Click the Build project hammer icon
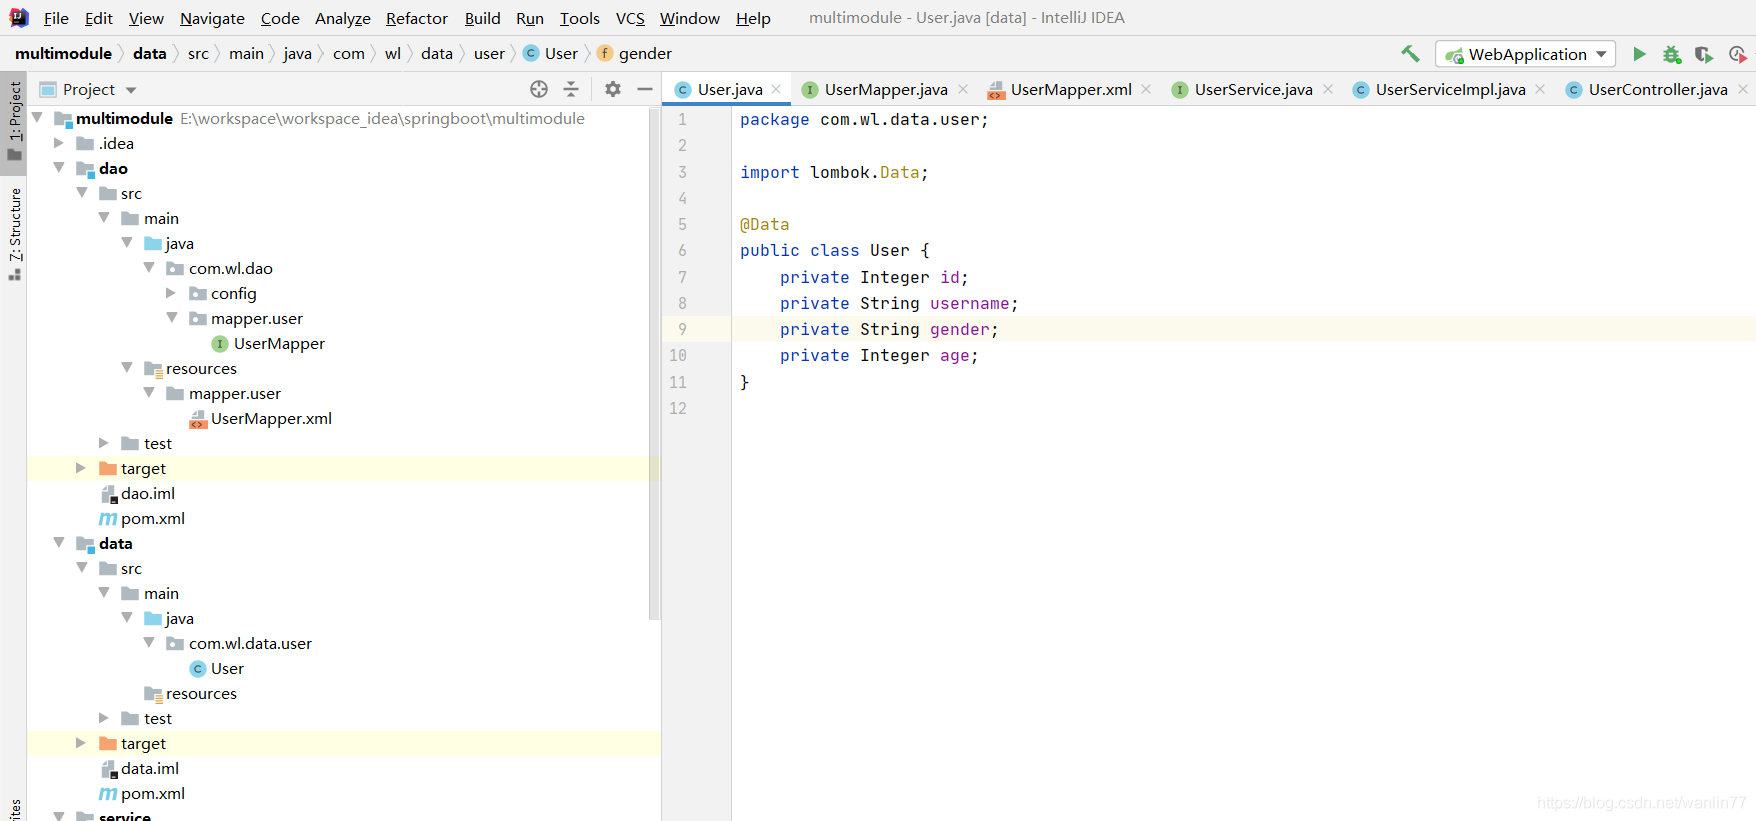Image resolution: width=1756 pixels, height=821 pixels. click(x=1410, y=54)
